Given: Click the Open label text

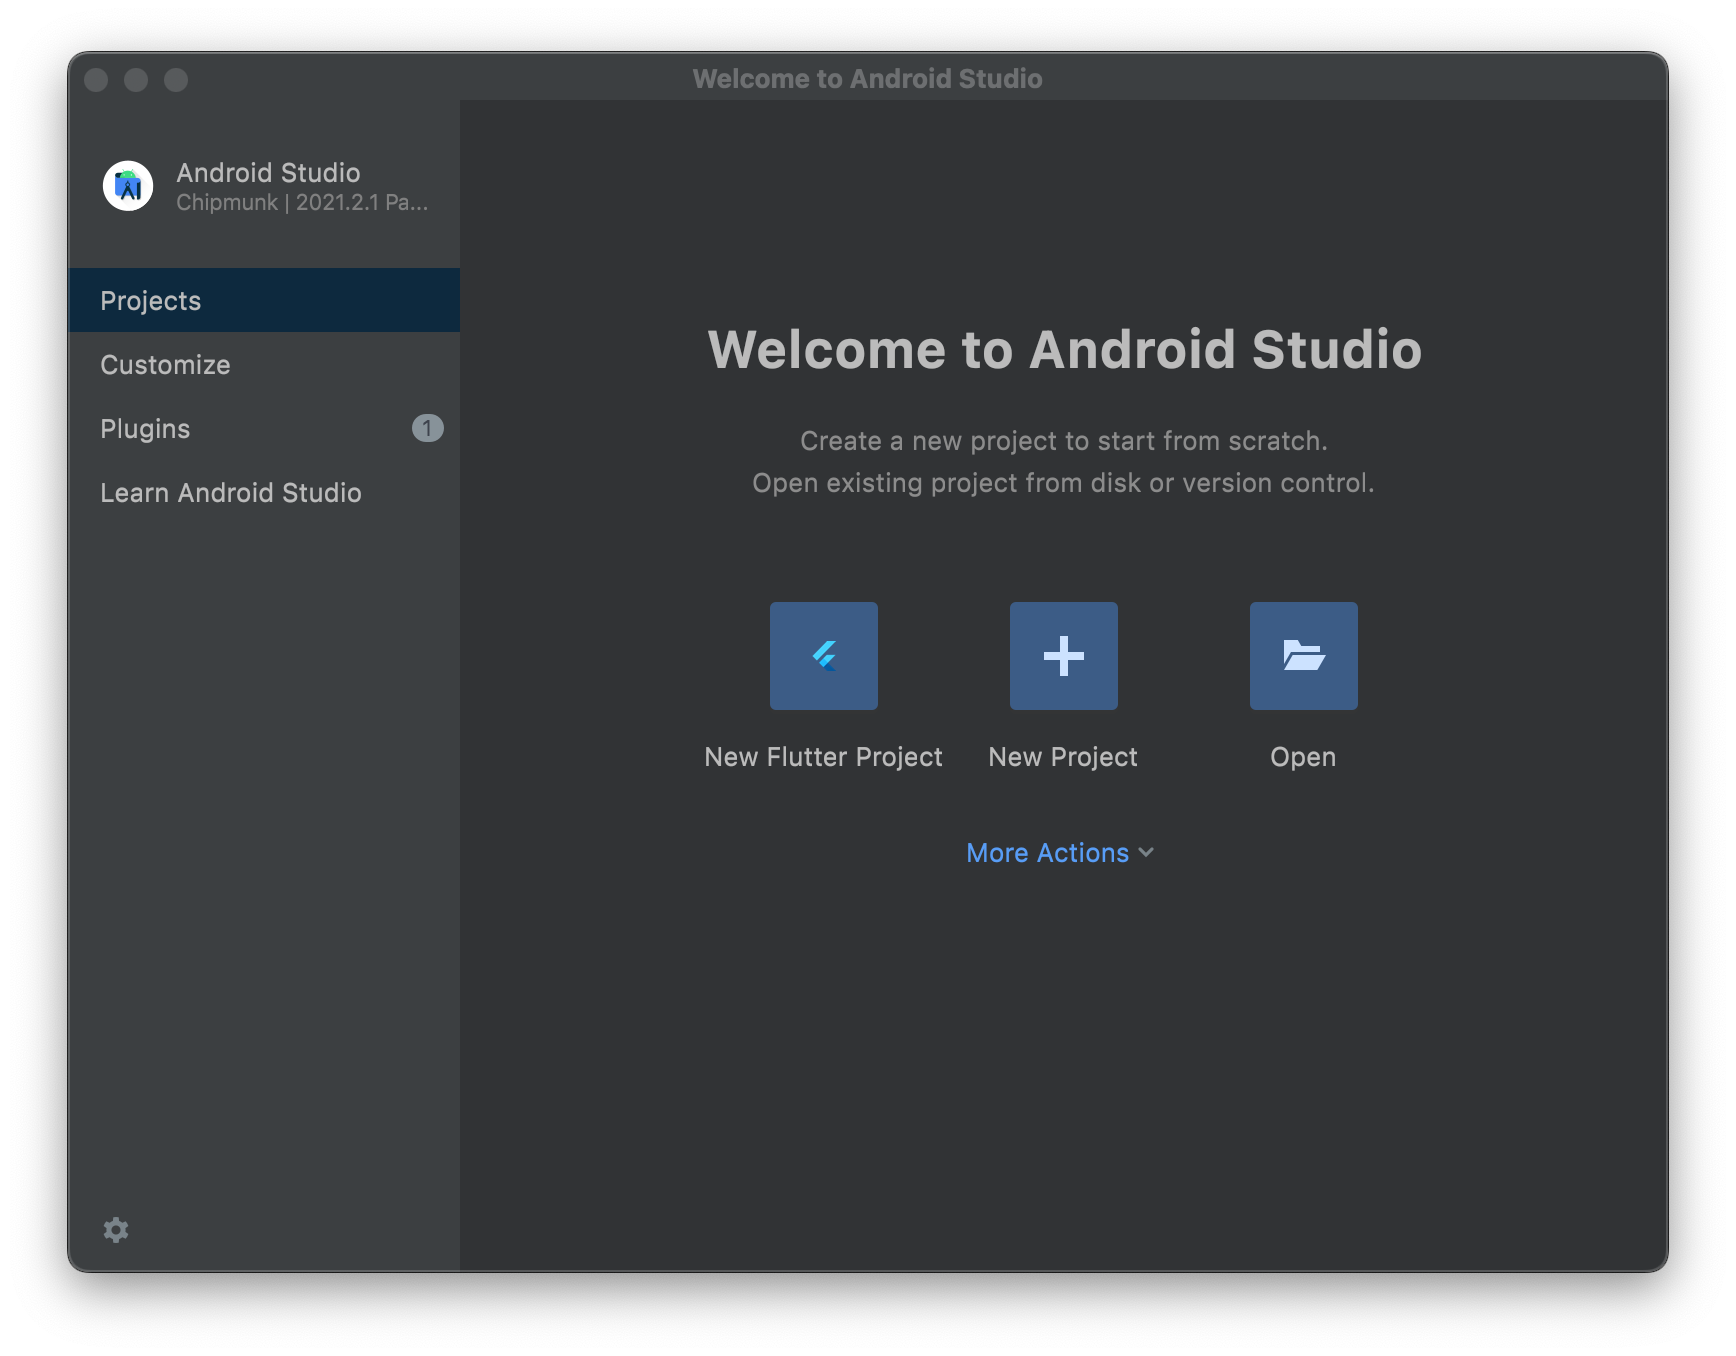Looking at the screenshot, I should point(1303,757).
